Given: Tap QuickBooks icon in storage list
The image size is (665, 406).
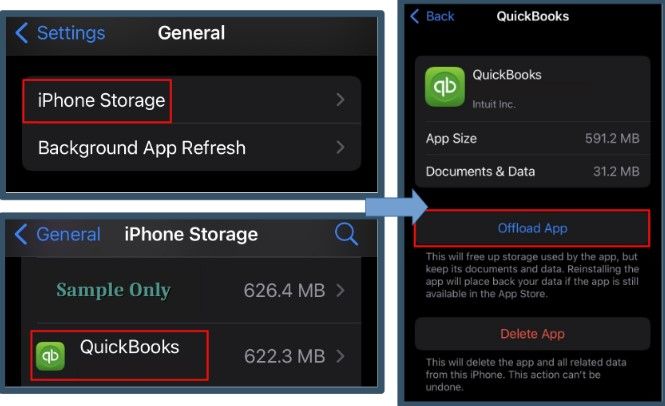Looking at the screenshot, I should click(x=50, y=356).
